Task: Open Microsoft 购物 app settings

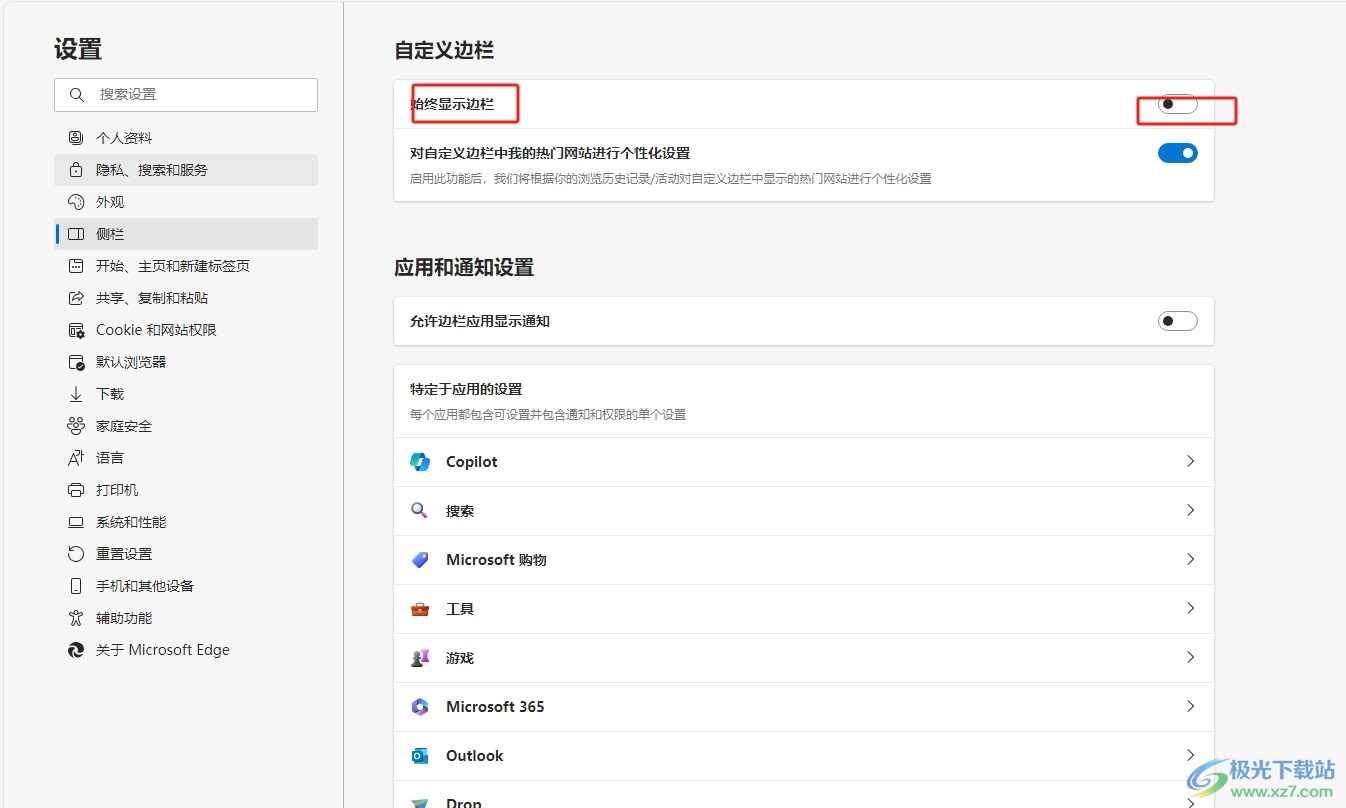Action: 804,560
